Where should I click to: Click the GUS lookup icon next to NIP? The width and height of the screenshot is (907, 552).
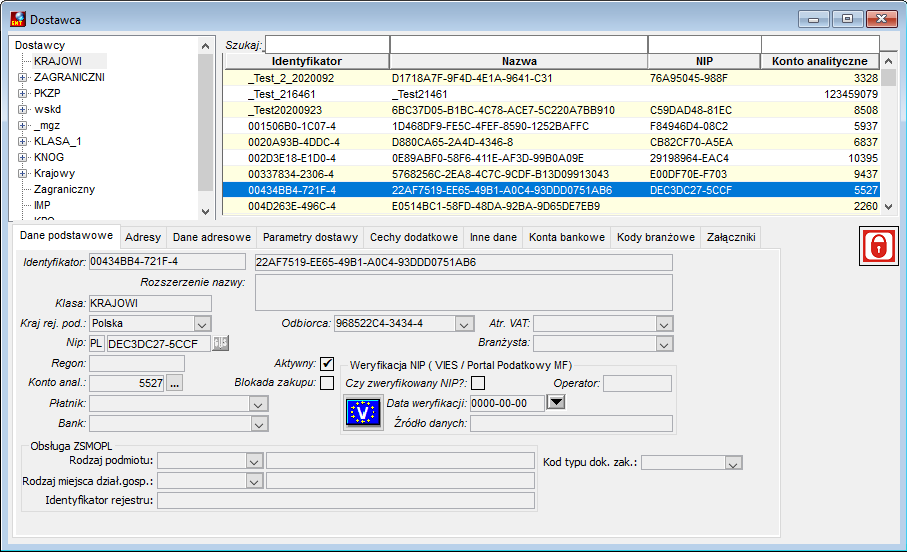pyautogui.click(x=220, y=343)
